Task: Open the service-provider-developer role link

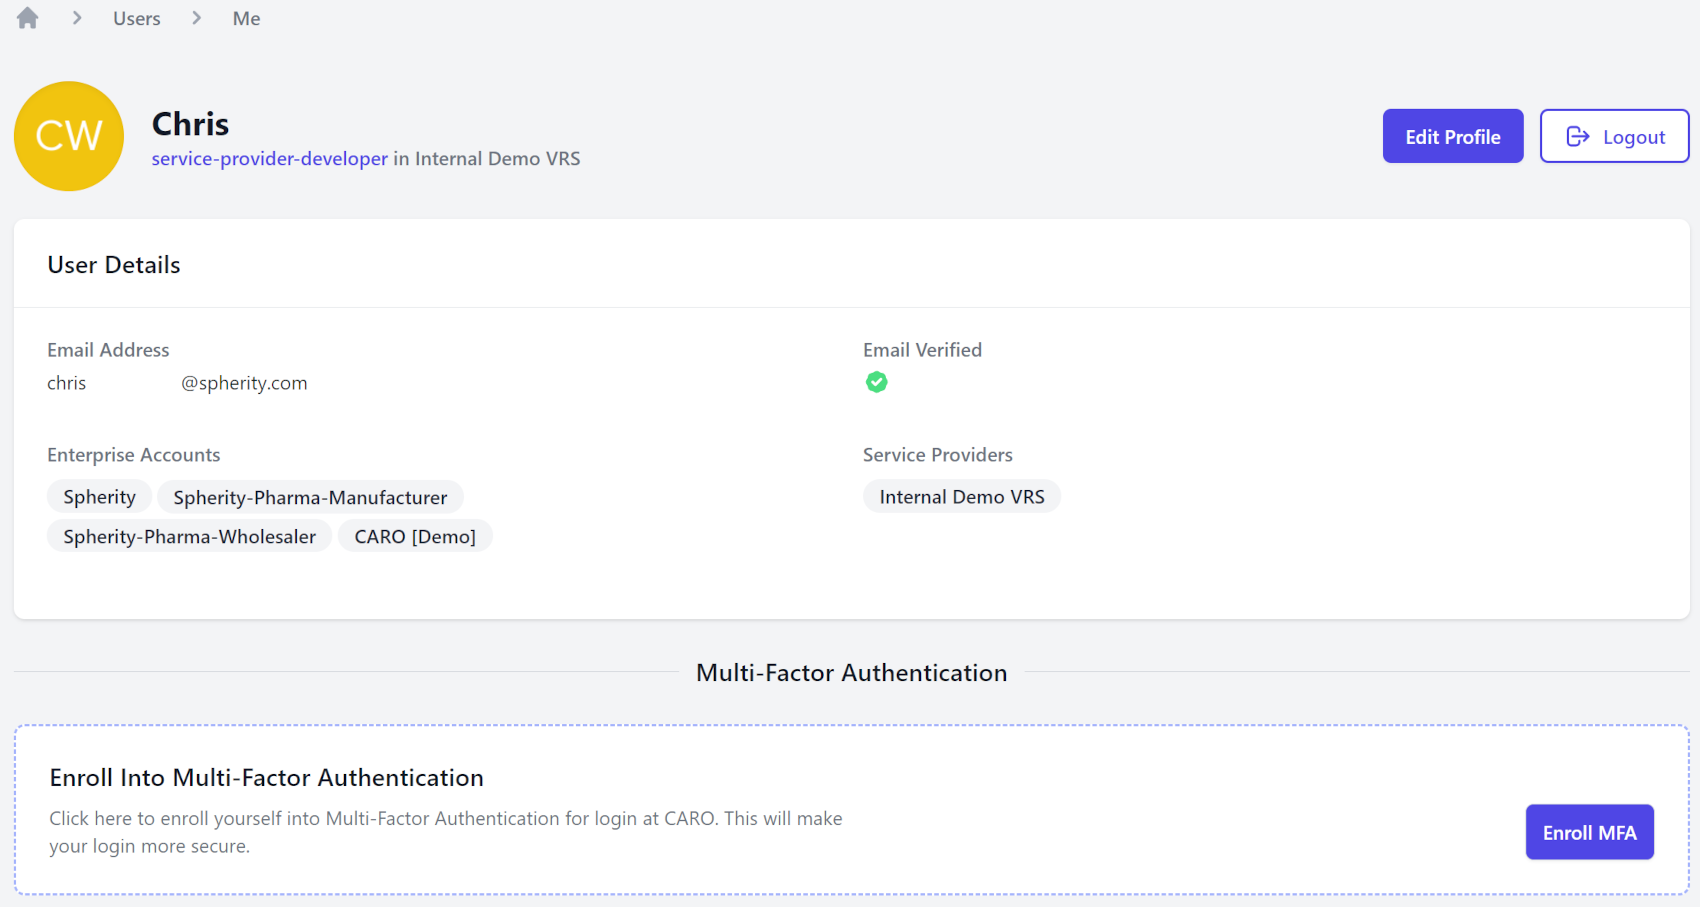Action: click(269, 158)
